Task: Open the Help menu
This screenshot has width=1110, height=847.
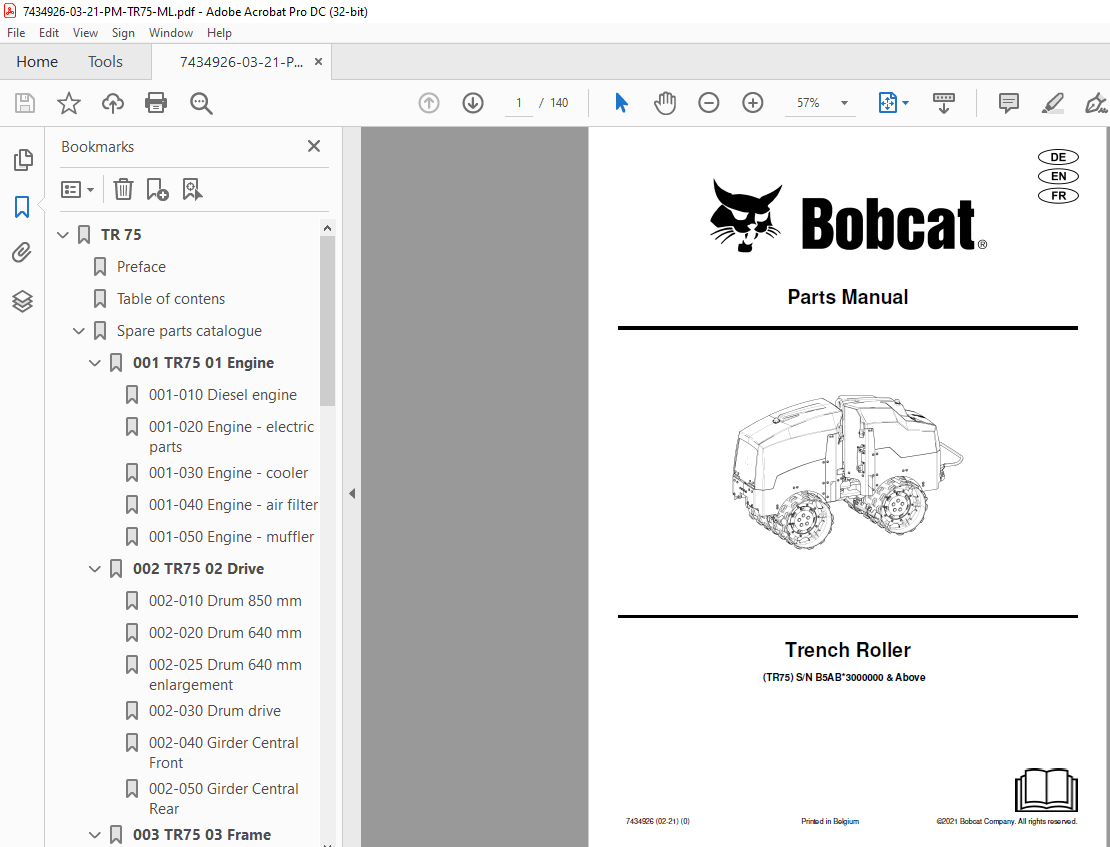Action: [219, 33]
